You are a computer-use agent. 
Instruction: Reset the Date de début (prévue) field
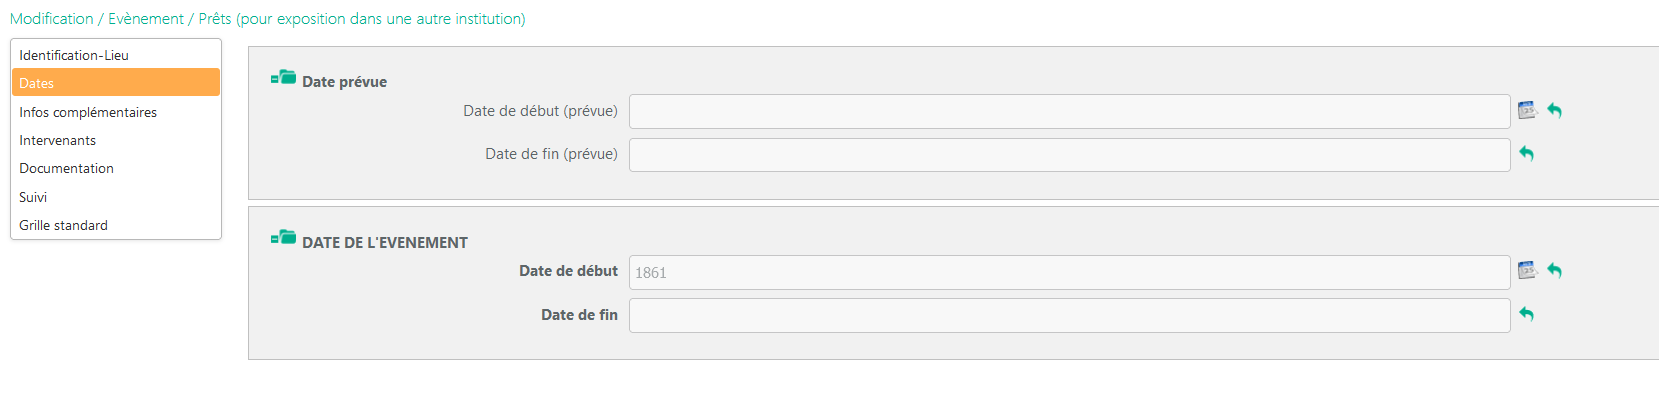(x=1555, y=110)
